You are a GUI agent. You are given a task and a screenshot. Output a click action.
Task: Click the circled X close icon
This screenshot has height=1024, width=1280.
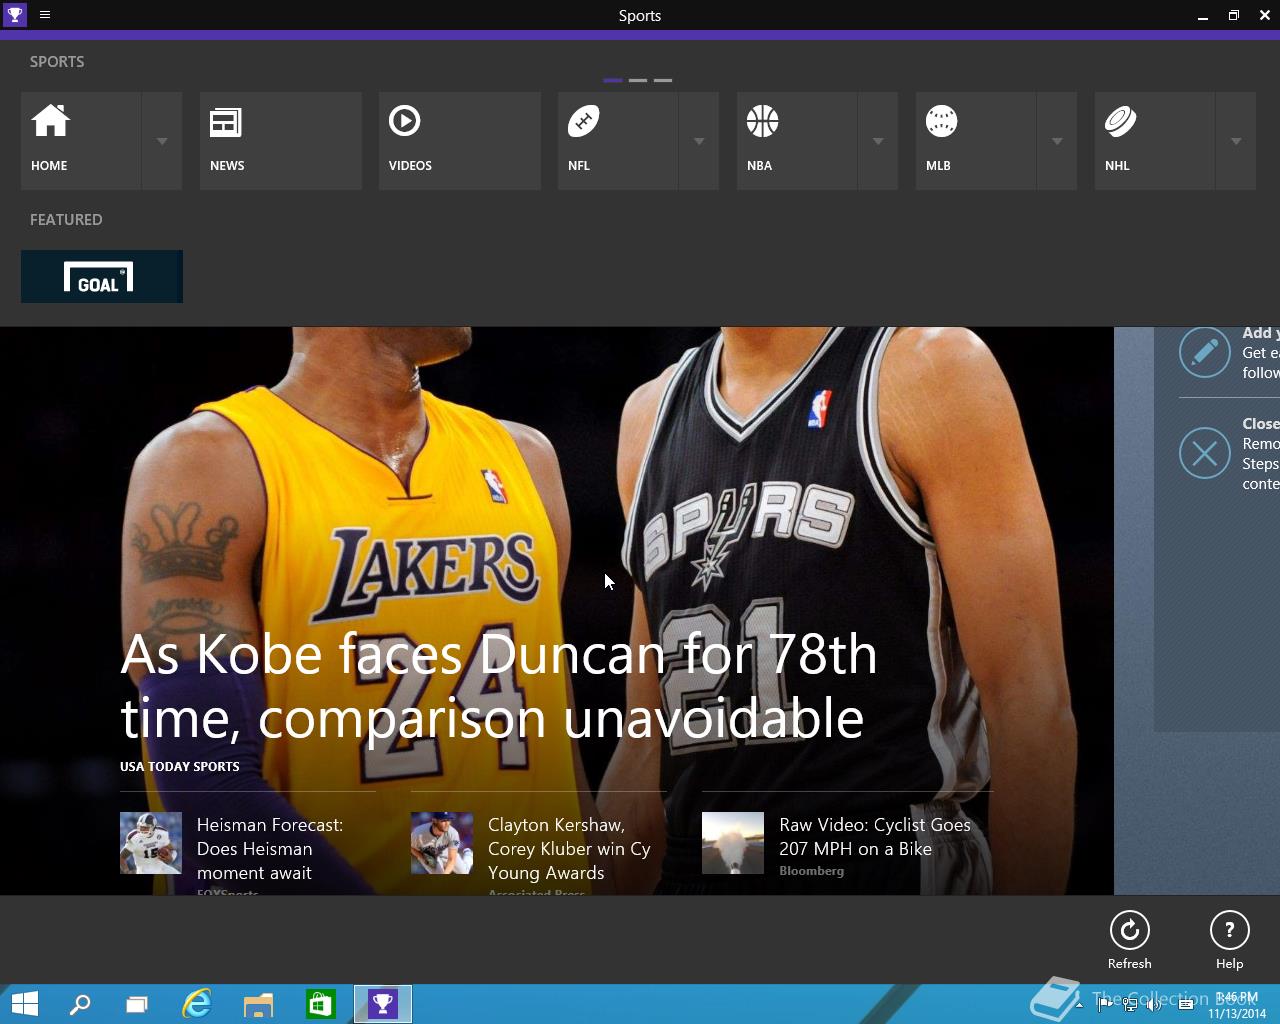1204,453
